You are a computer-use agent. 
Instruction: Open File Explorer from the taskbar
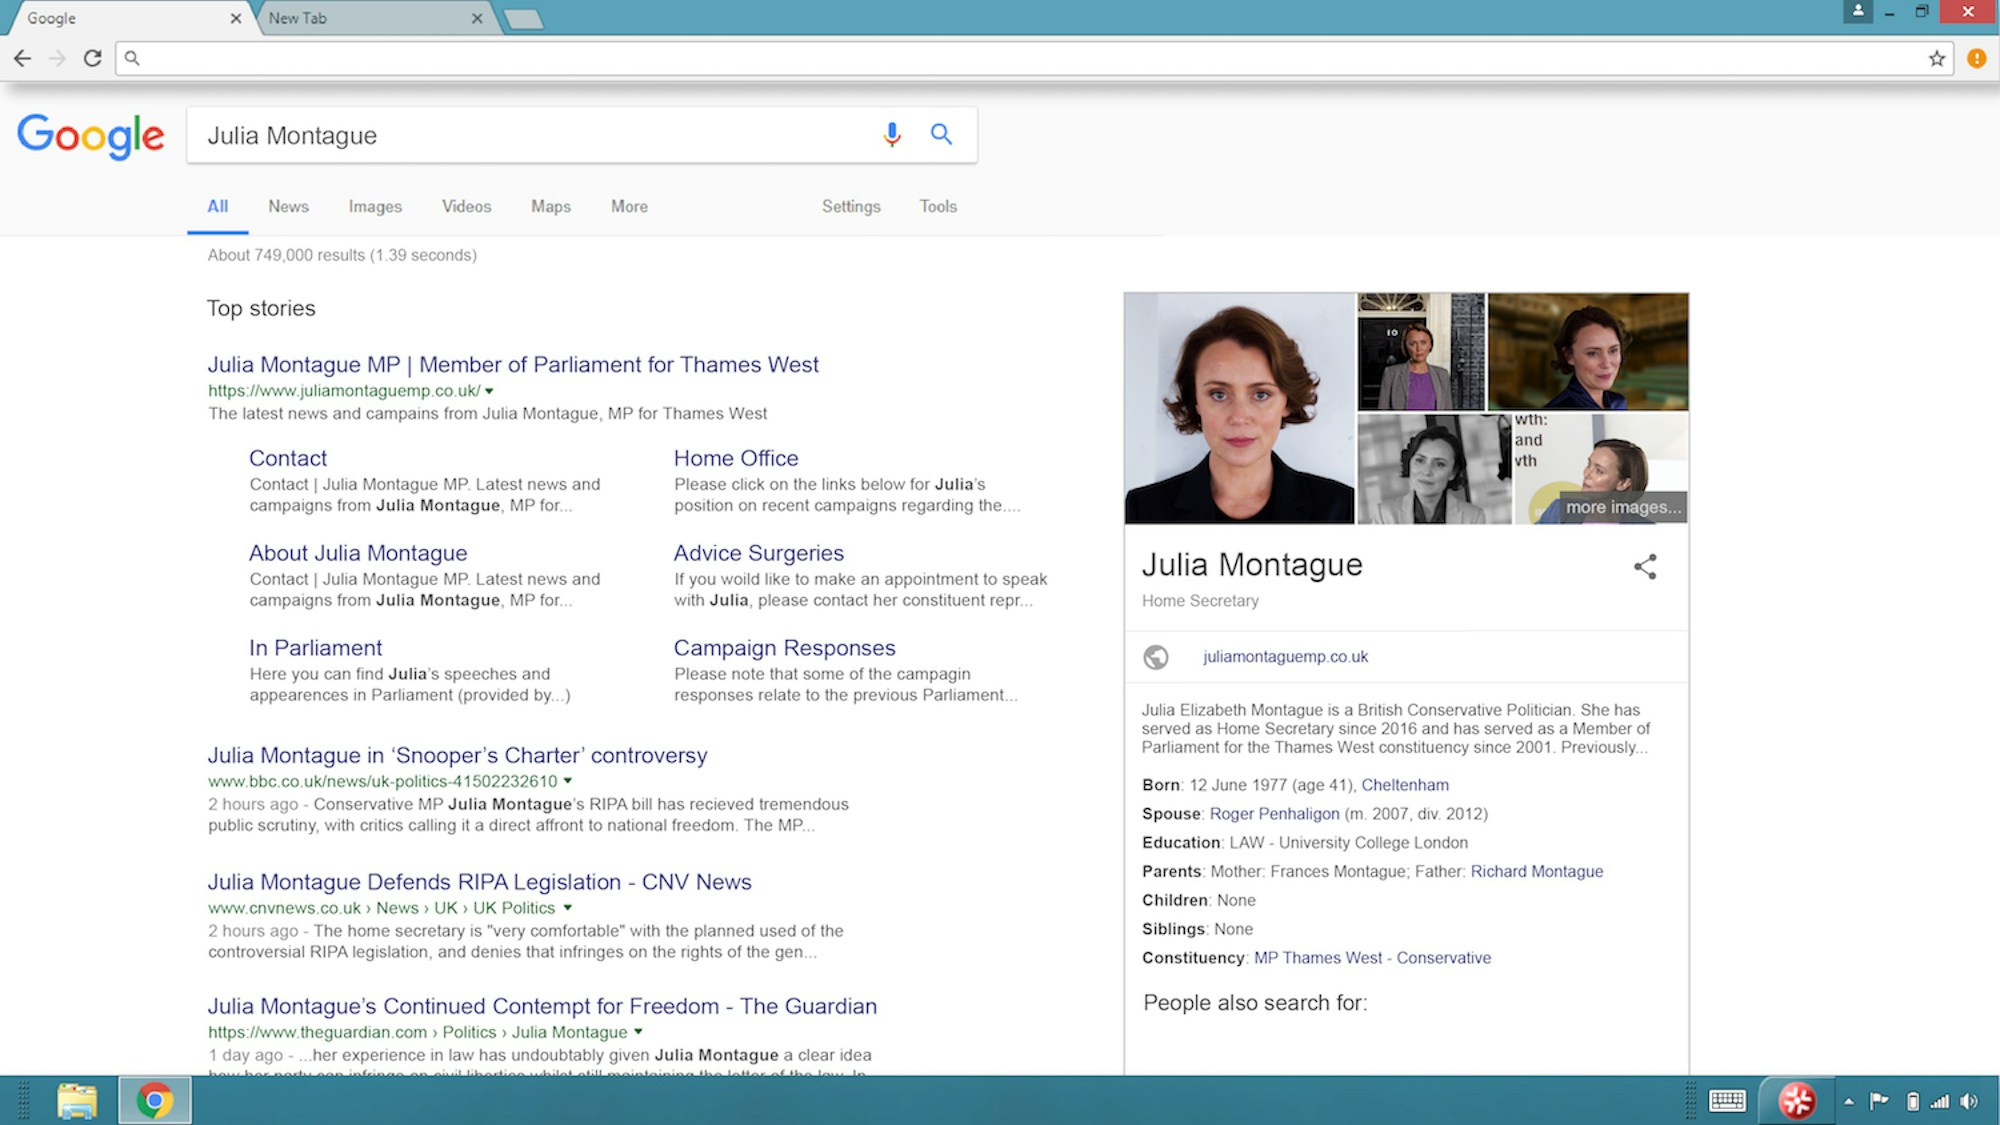point(77,1101)
